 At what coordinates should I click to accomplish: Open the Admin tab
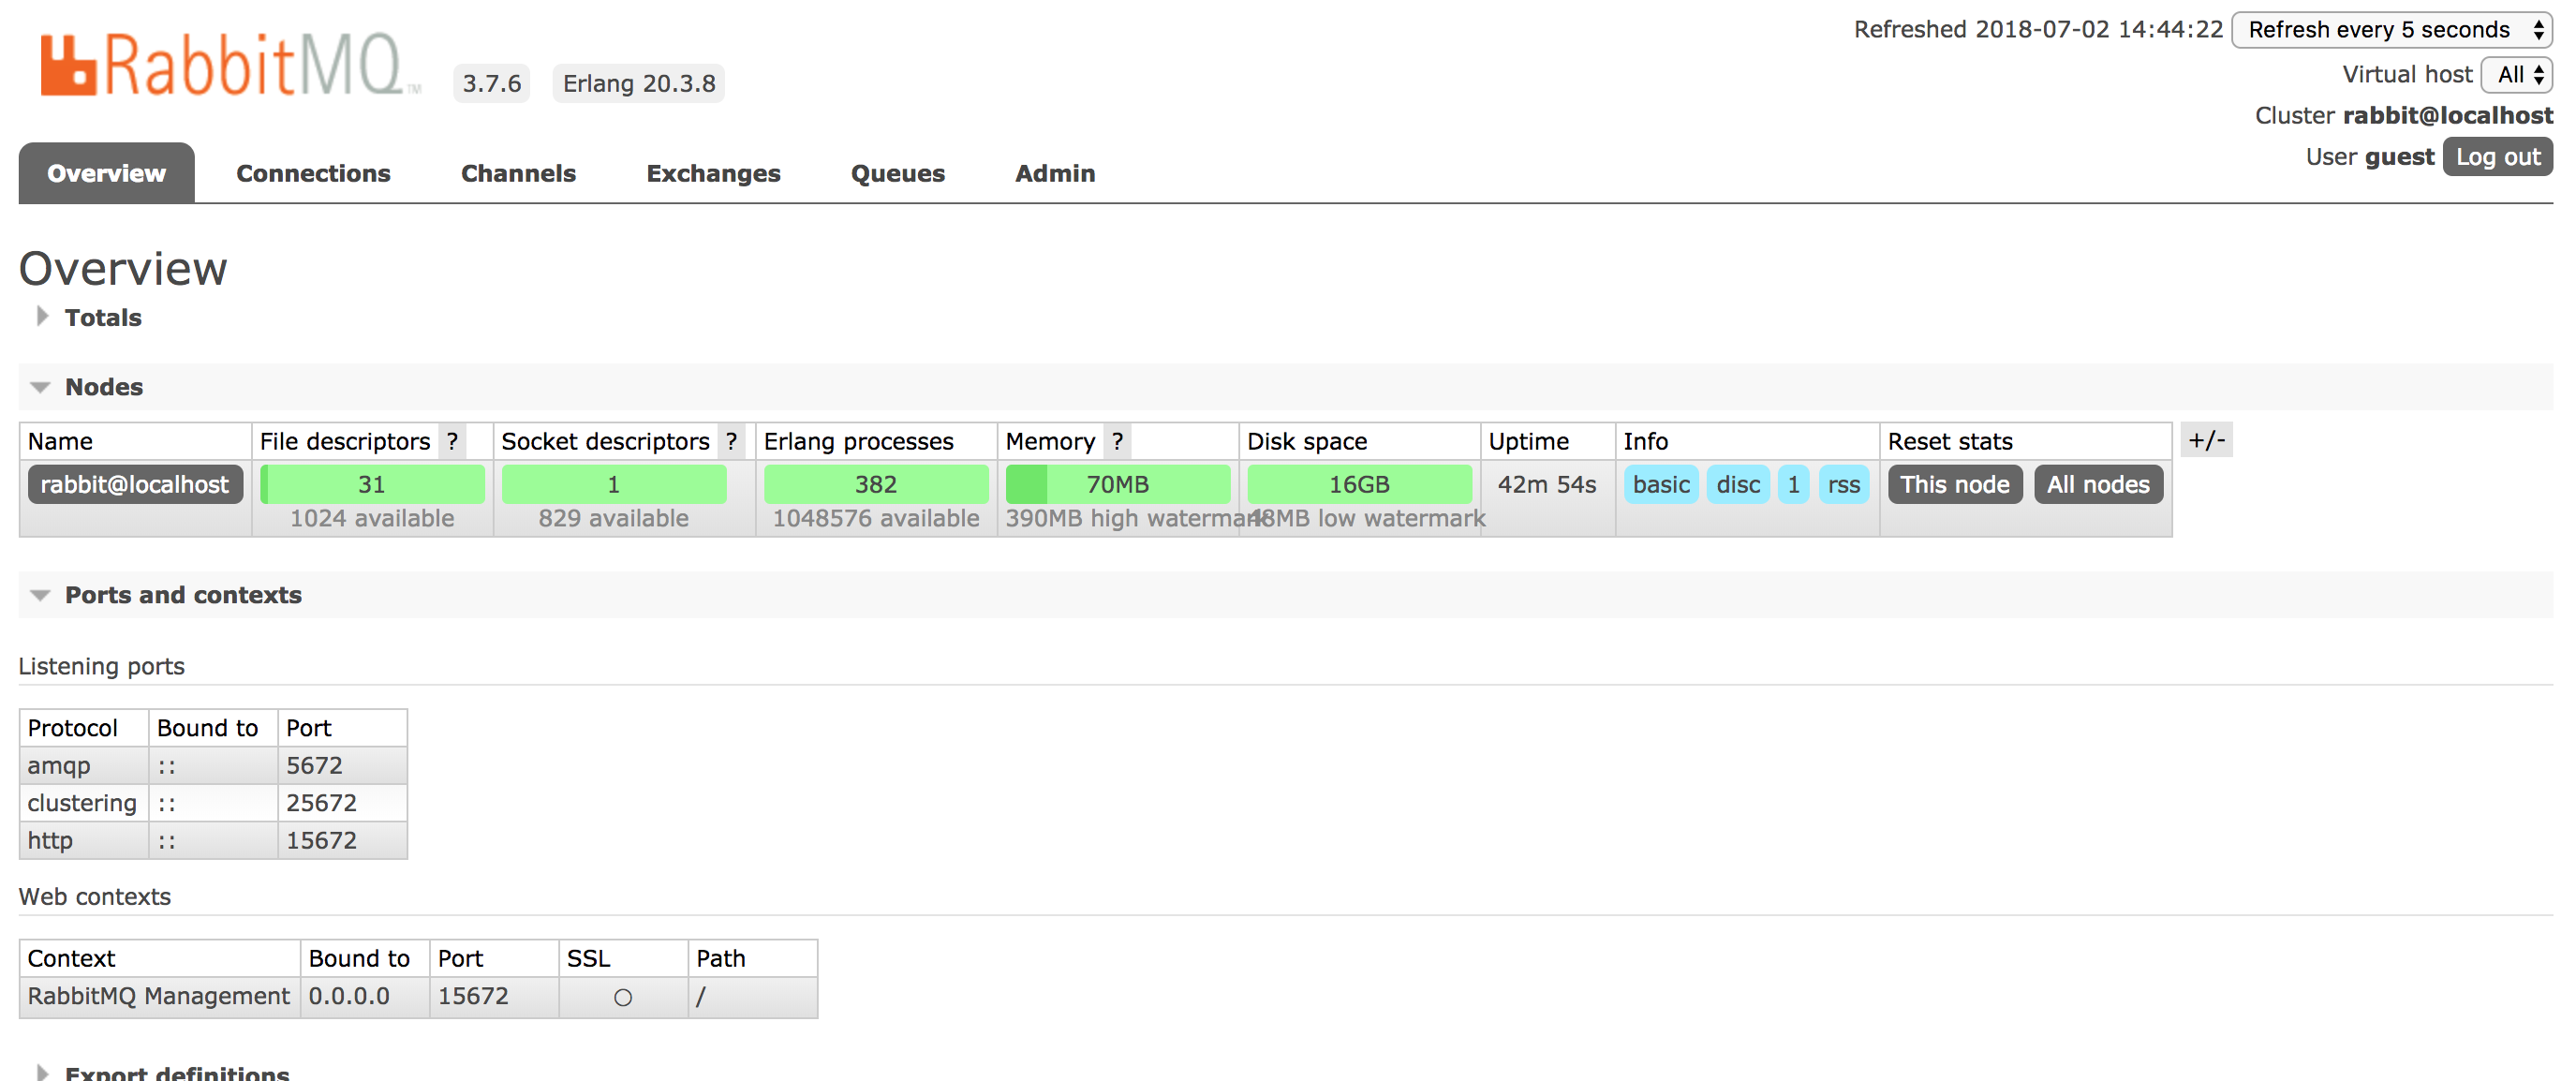click(x=1055, y=173)
